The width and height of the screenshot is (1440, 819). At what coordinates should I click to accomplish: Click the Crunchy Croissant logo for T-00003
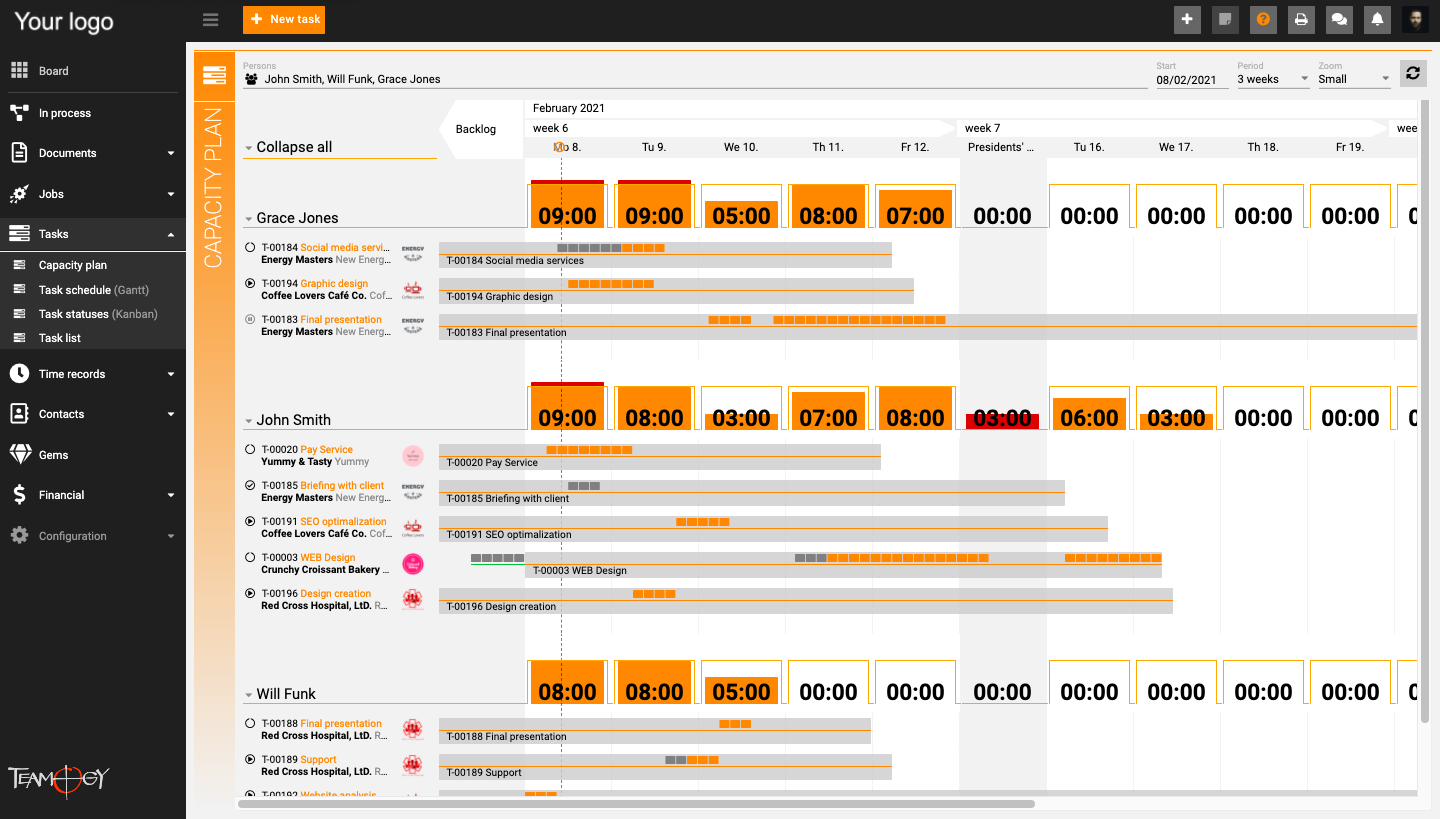point(413,564)
